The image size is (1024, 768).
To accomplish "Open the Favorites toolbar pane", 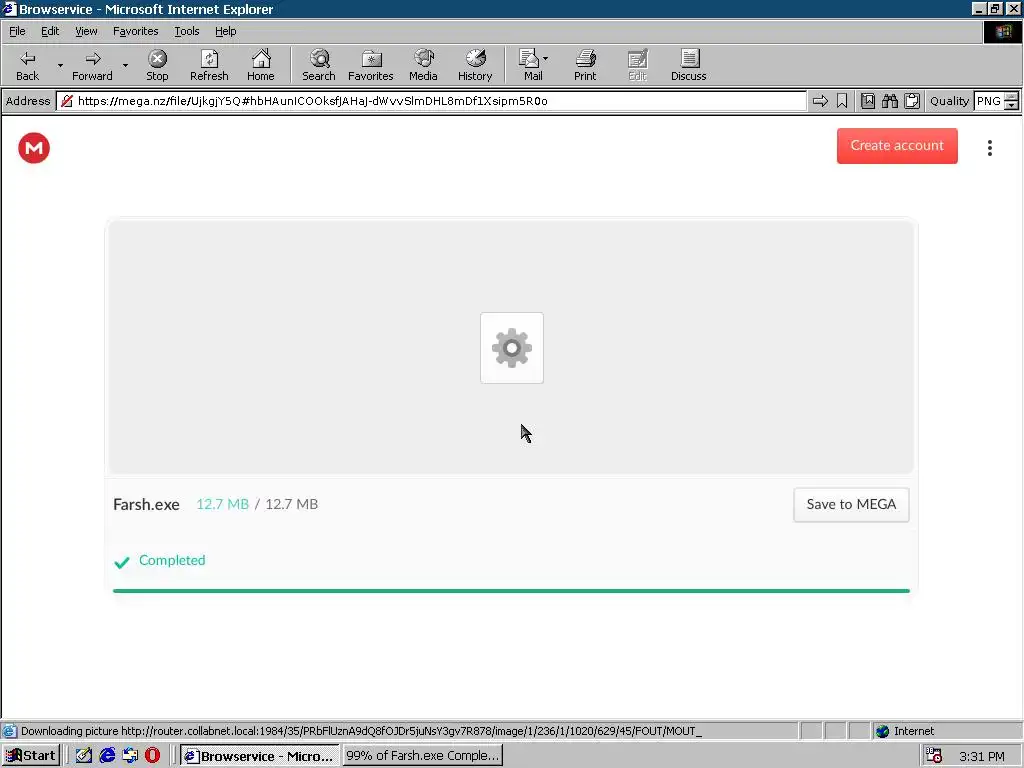I will pos(371,65).
